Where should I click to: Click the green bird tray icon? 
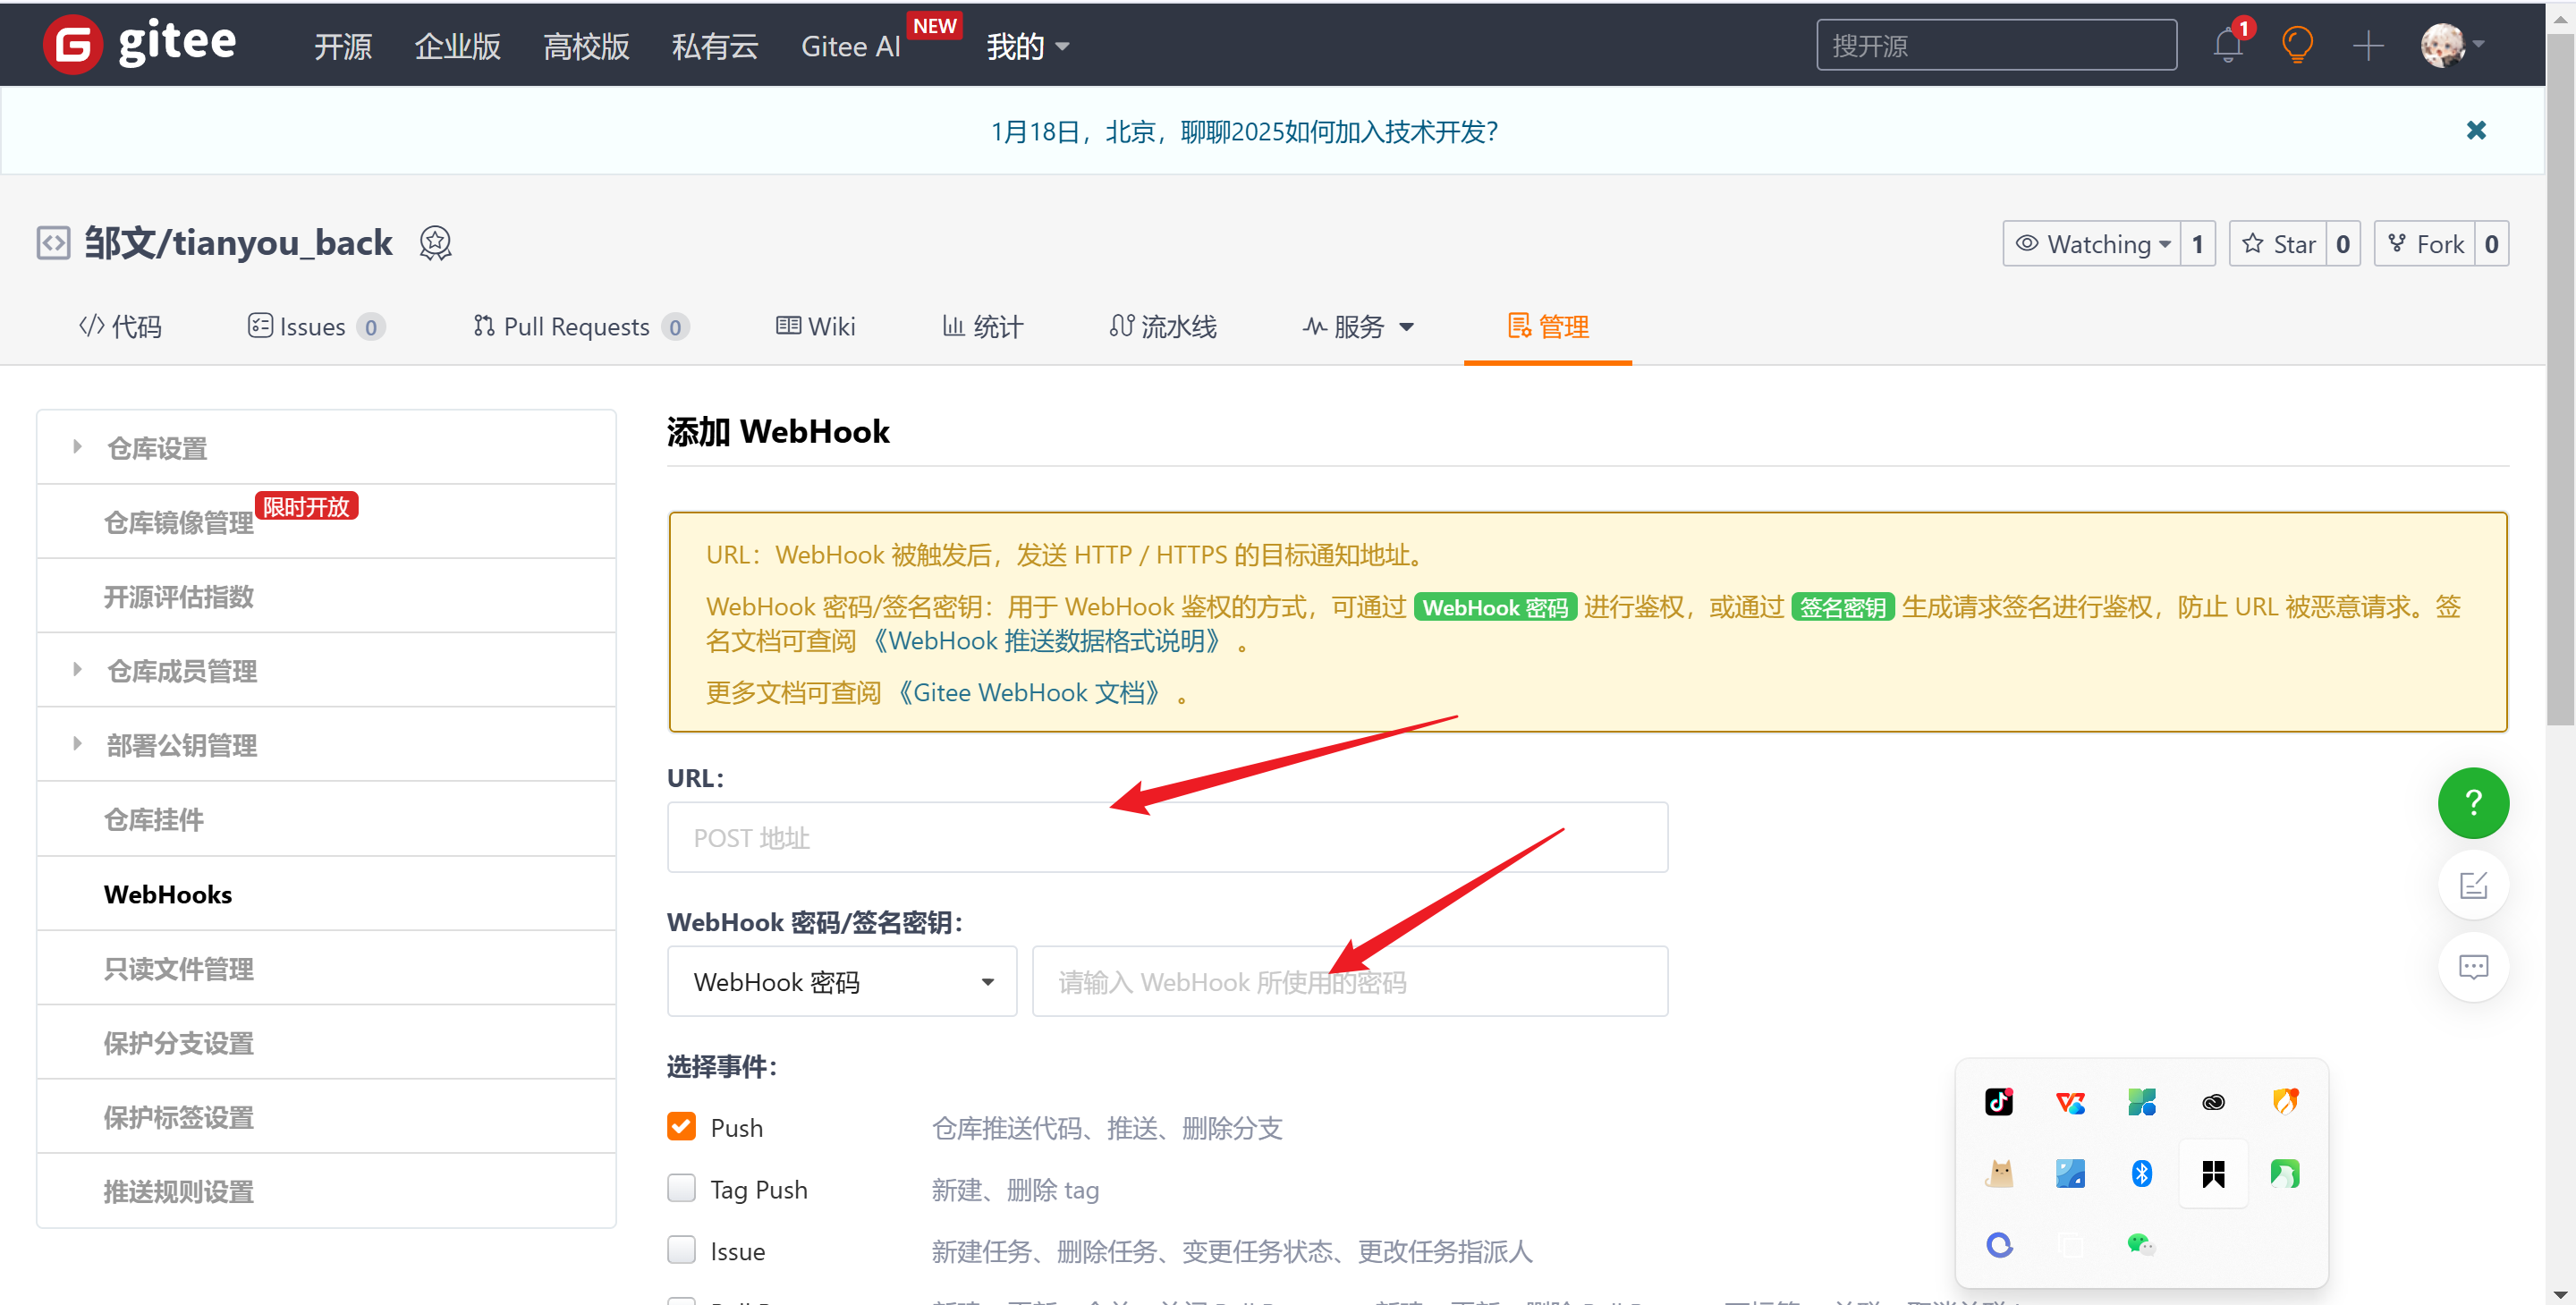[x=2285, y=1173]
